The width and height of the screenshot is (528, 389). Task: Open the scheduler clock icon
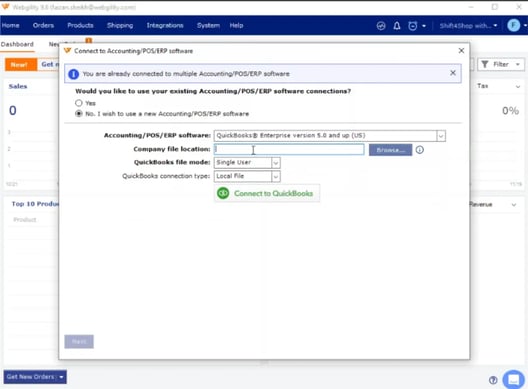(412, 26)
